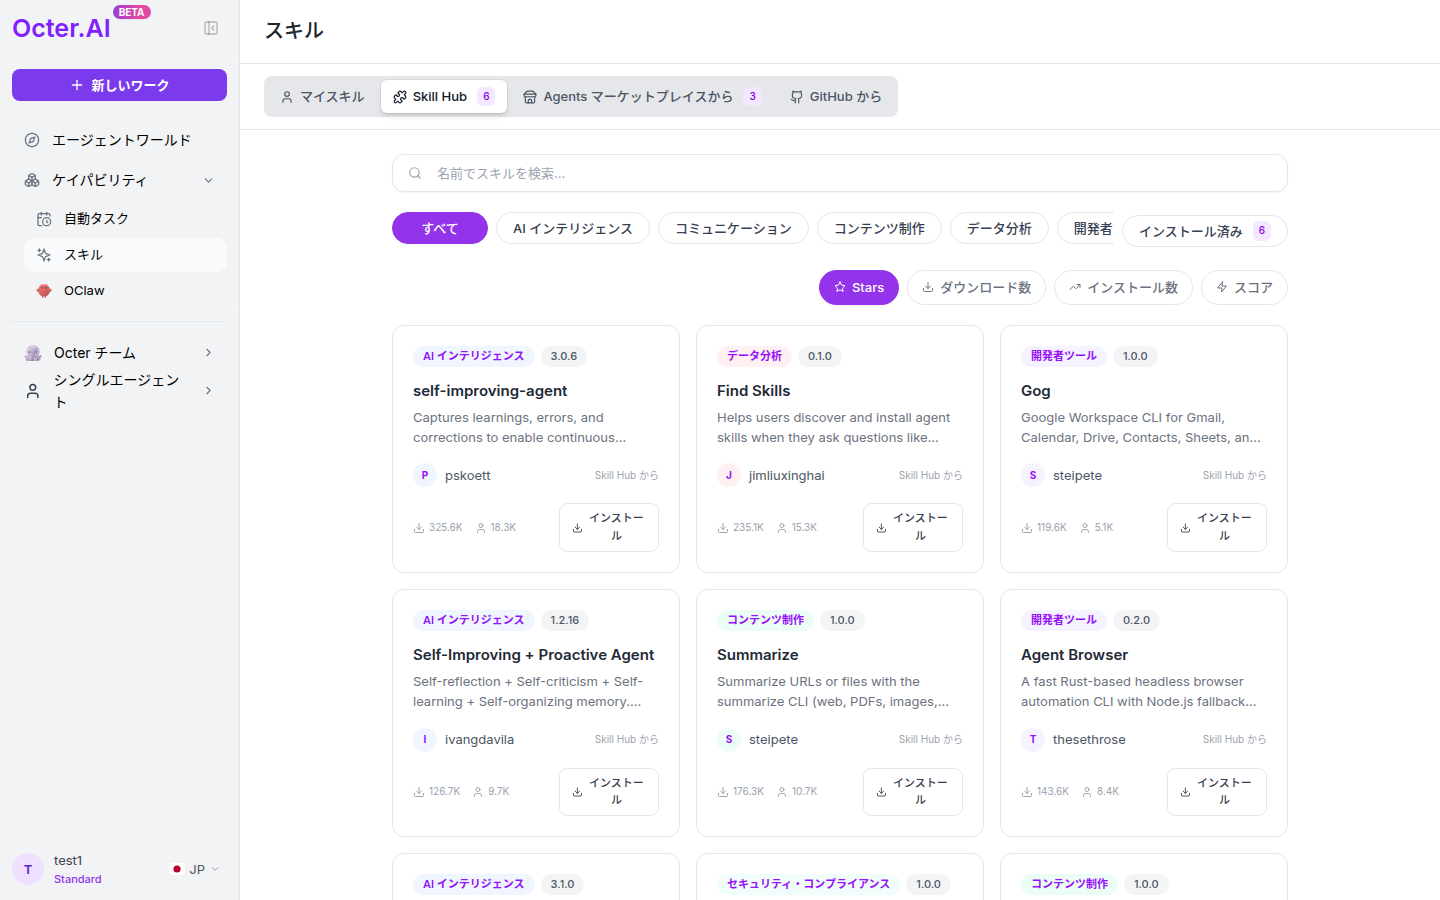Collapse the sidebar with the panel icon

[x=211, y=28]
